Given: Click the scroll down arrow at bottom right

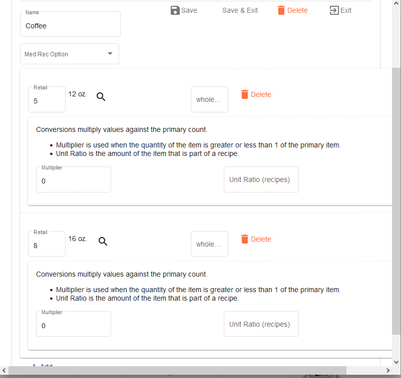Looking at the screenshot, I should (396, 362).
